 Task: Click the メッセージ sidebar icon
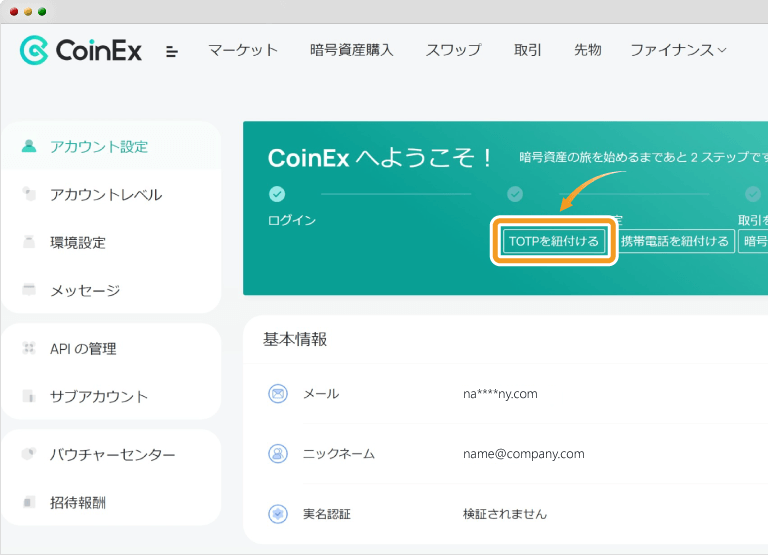[29, 290]
